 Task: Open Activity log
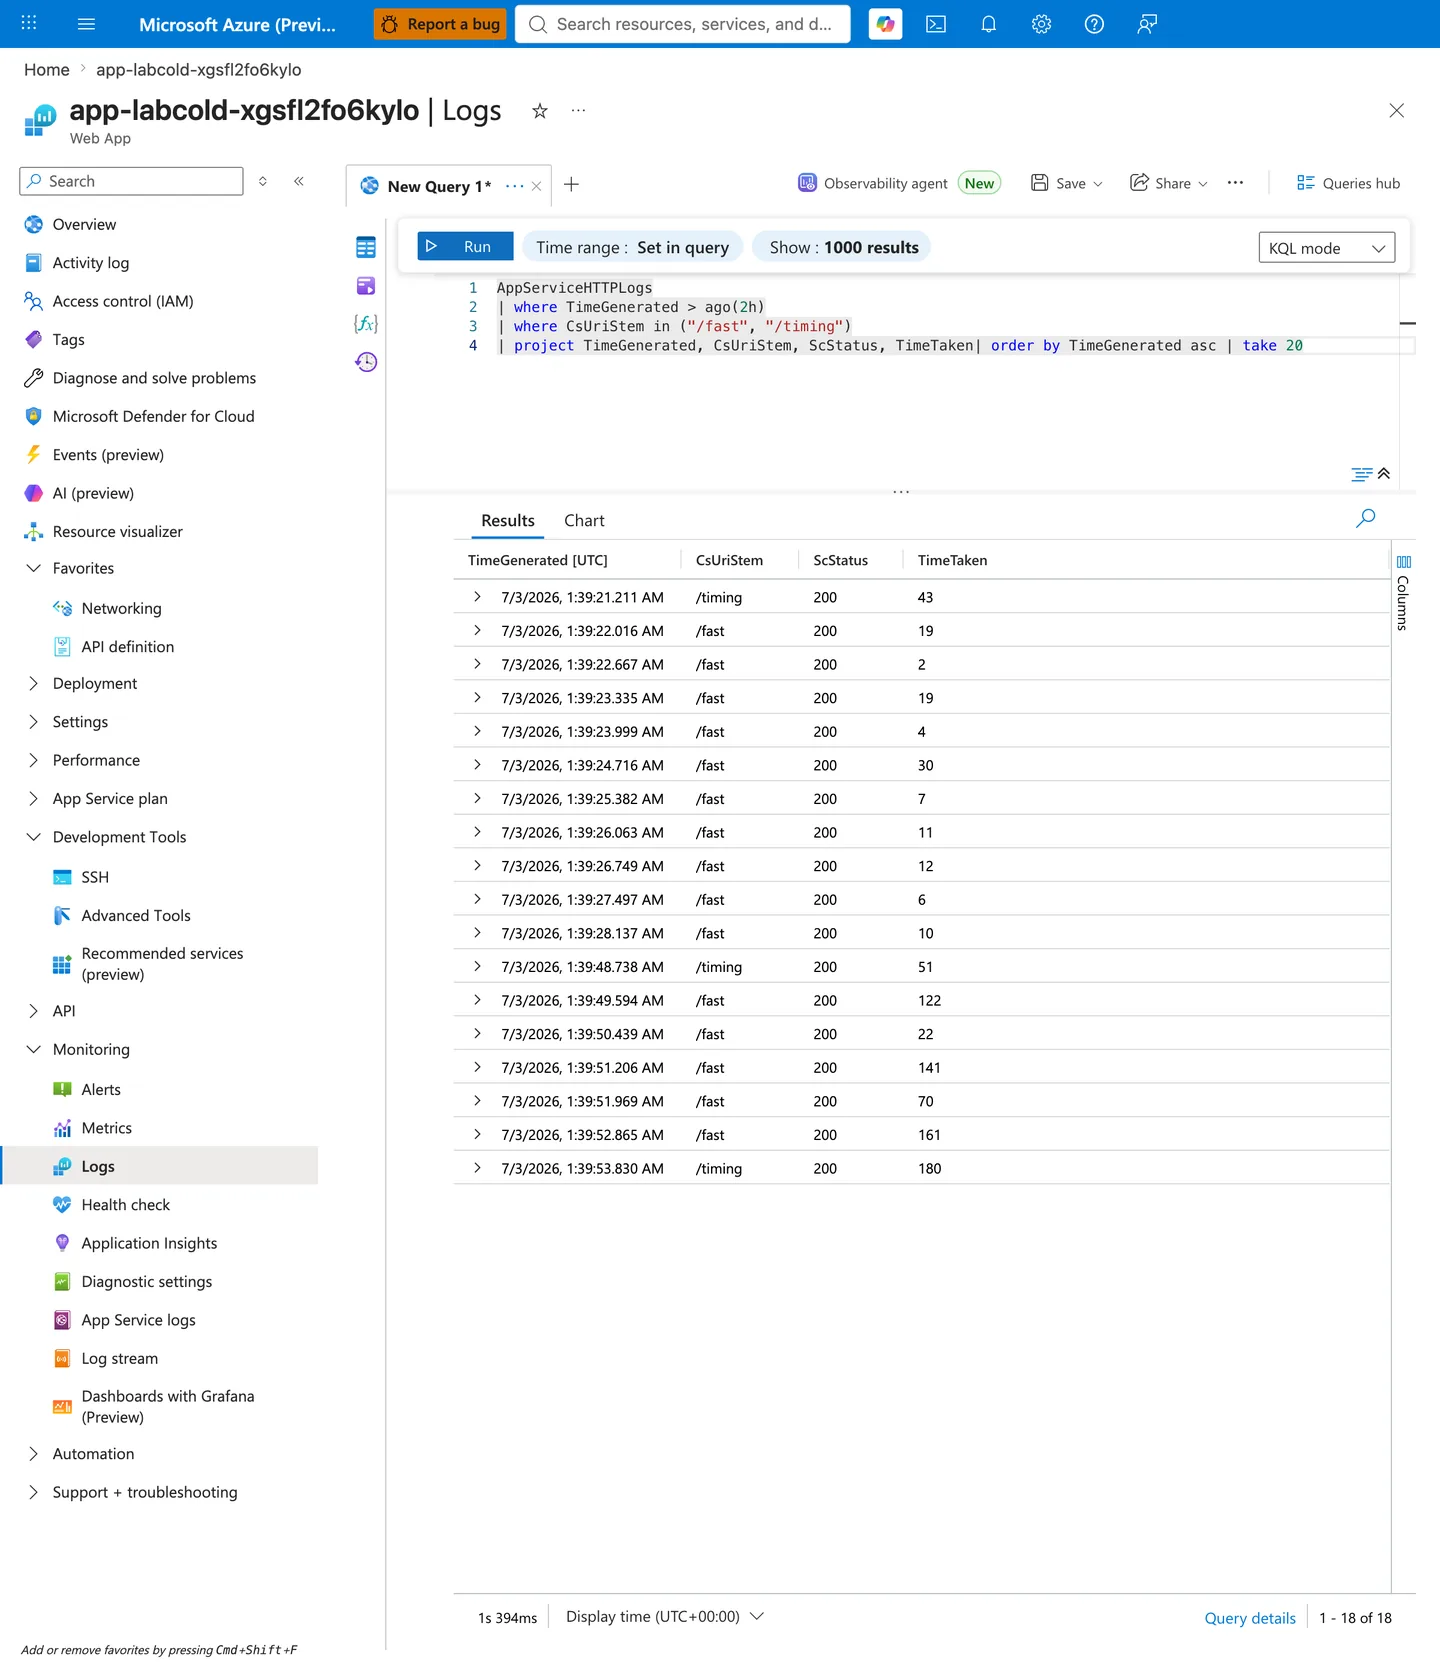click(x=91, y=263)
